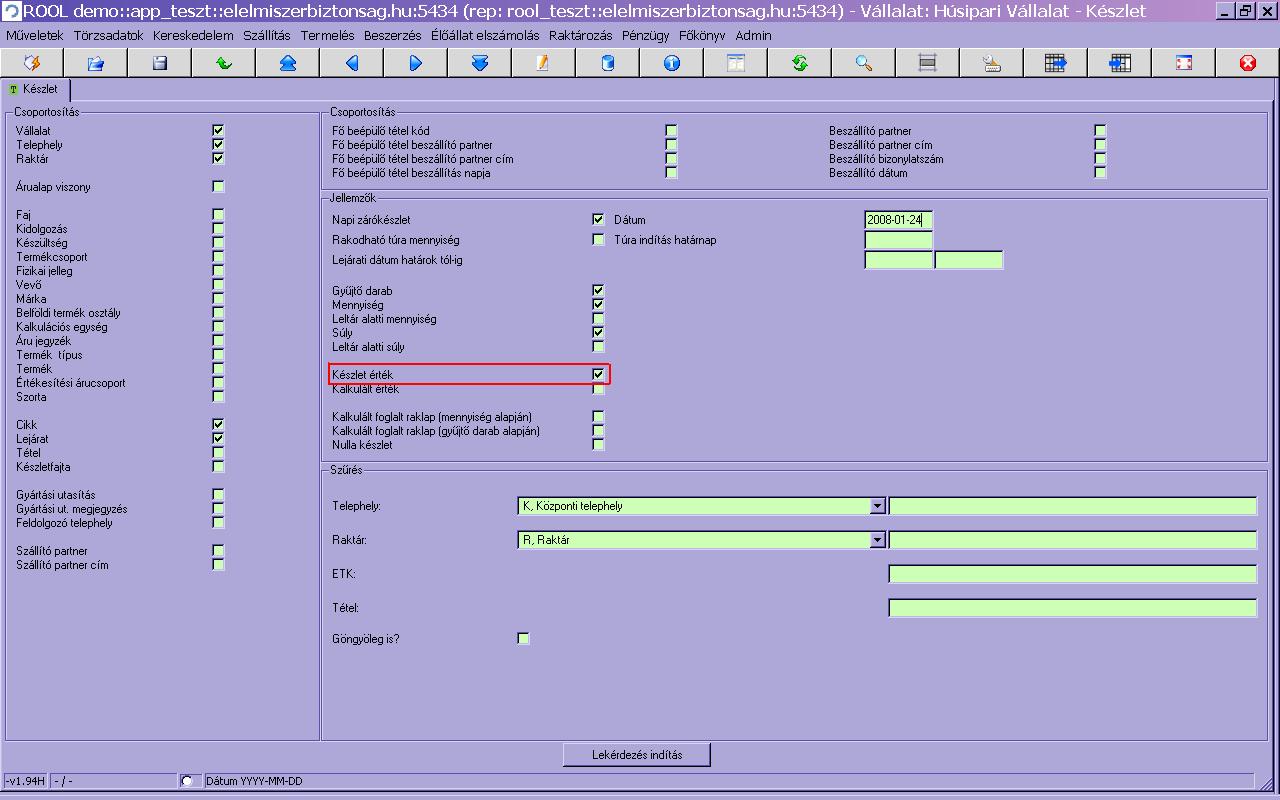
Task: Click the version text -v1.94H
Action: [25, 781]
